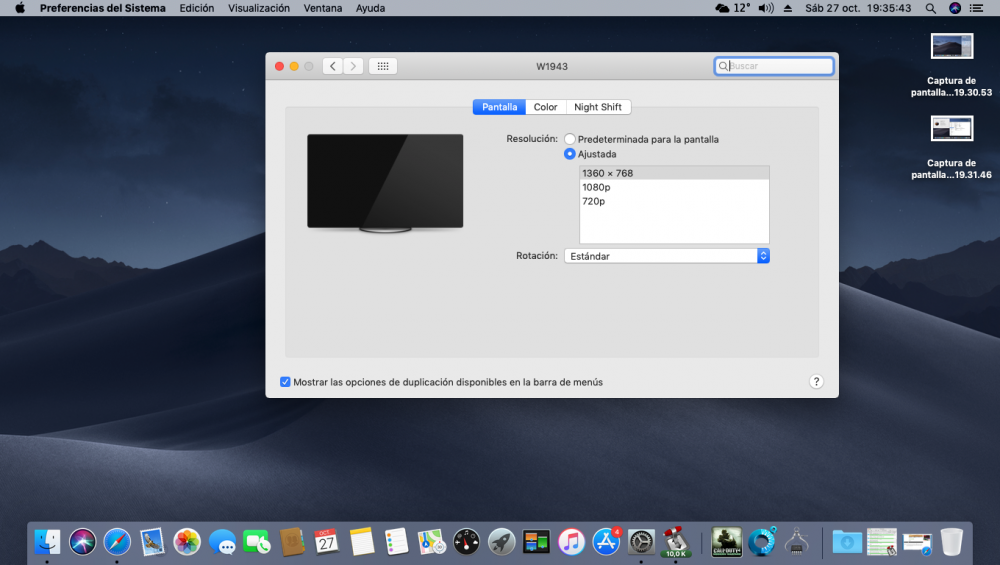Open Contacts book in the Dock
1000x565 pixels.
(291, 542)
